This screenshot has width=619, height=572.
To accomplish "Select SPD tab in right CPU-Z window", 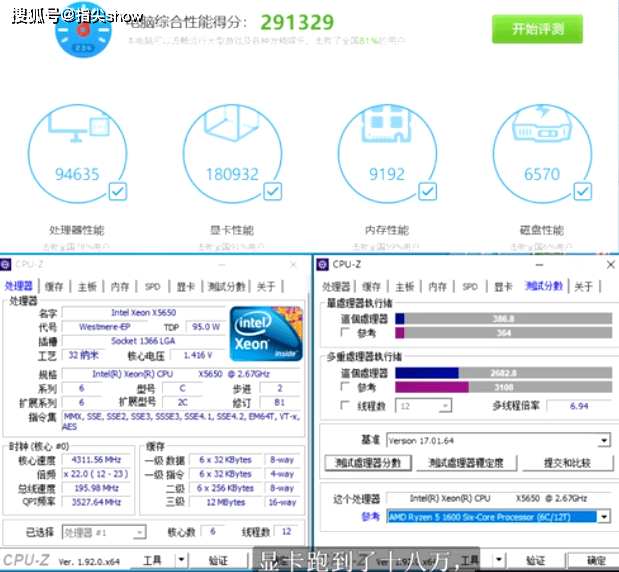I will pyautogui.click(x=470, y=287).
